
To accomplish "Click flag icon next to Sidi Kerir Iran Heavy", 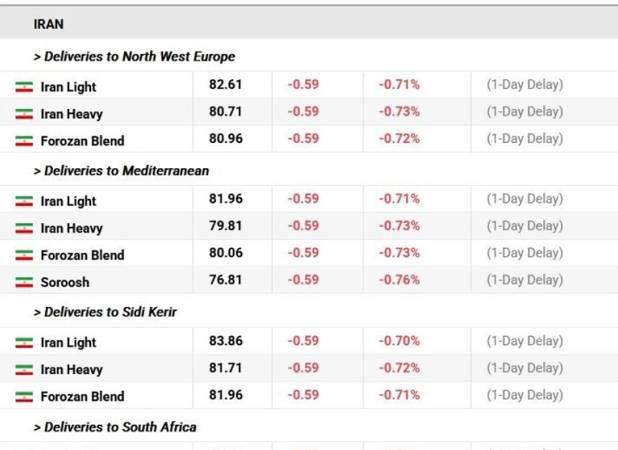I will 24,370.
